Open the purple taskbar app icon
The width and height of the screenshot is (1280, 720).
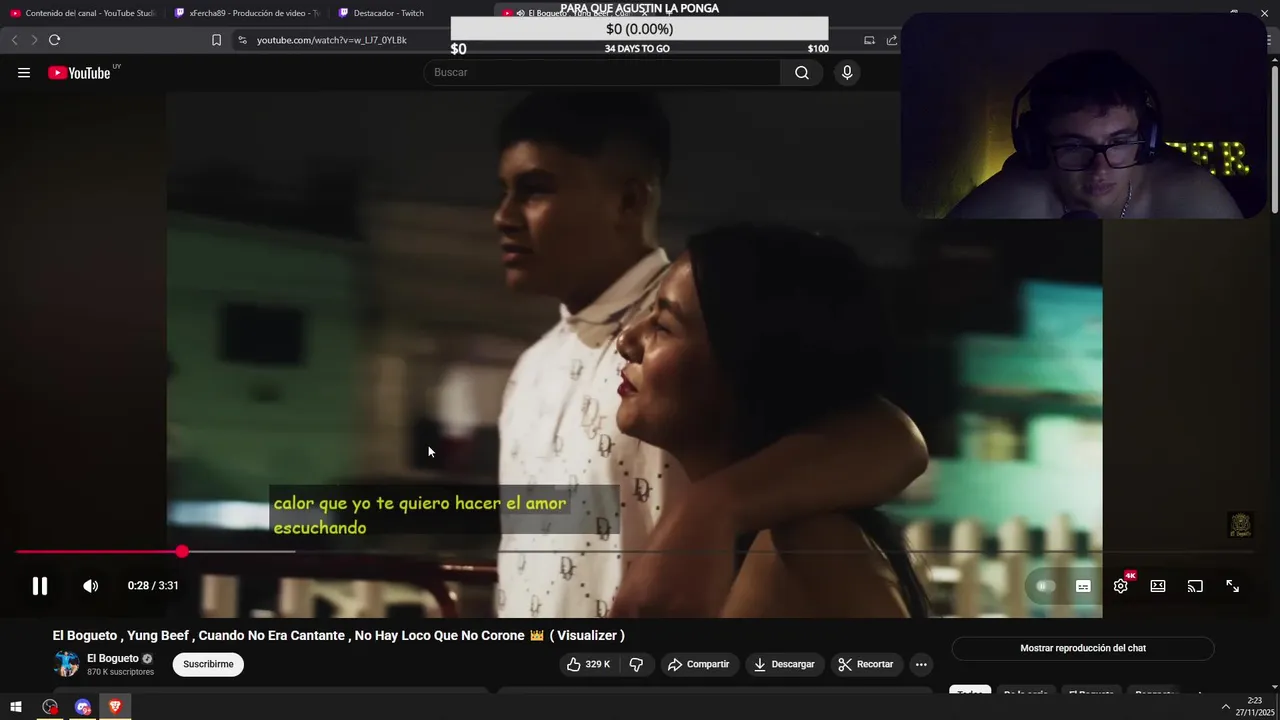coord(83,707)
